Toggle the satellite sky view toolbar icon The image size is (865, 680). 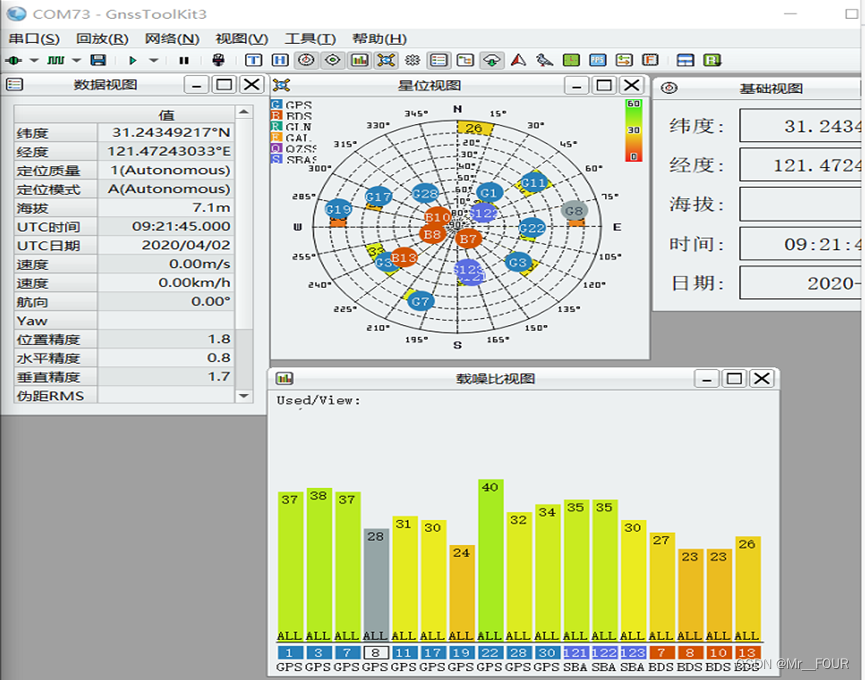386,60
